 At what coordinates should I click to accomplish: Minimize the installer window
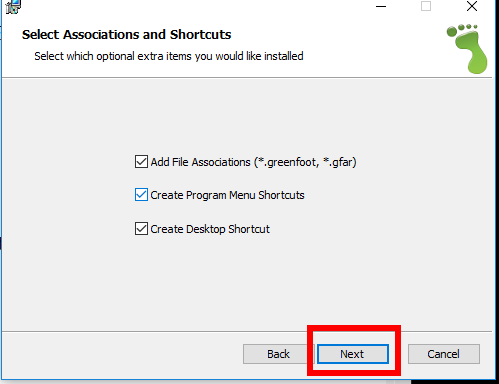(381, 6)
